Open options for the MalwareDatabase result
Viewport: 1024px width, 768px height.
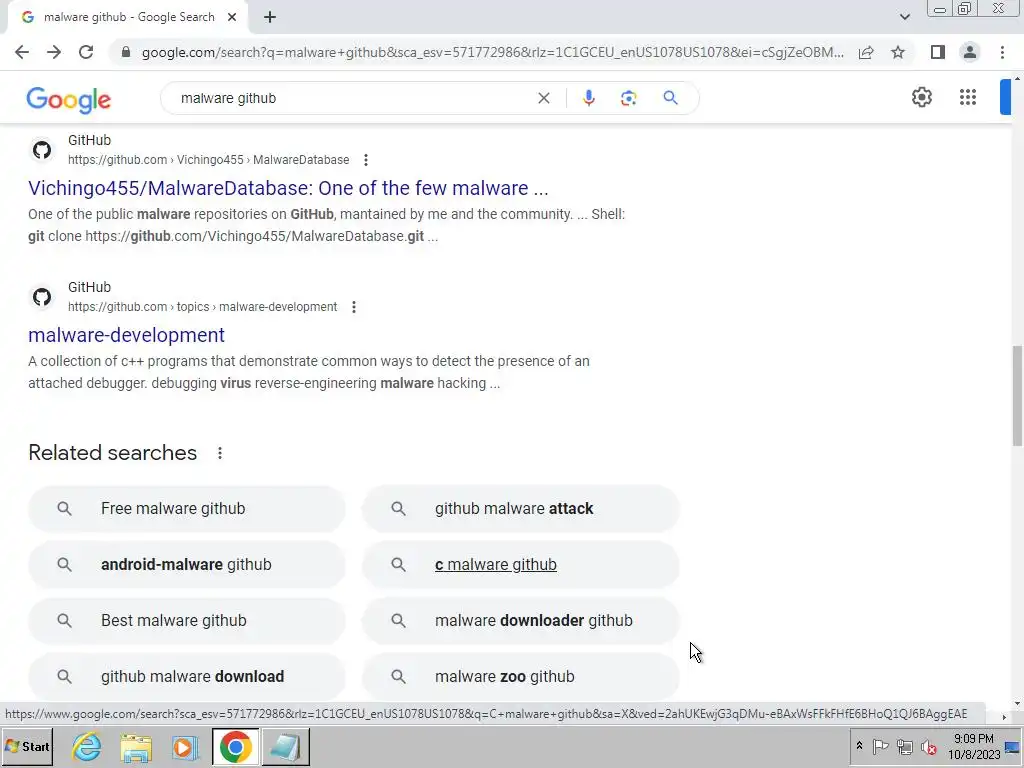tap(366, 160)
